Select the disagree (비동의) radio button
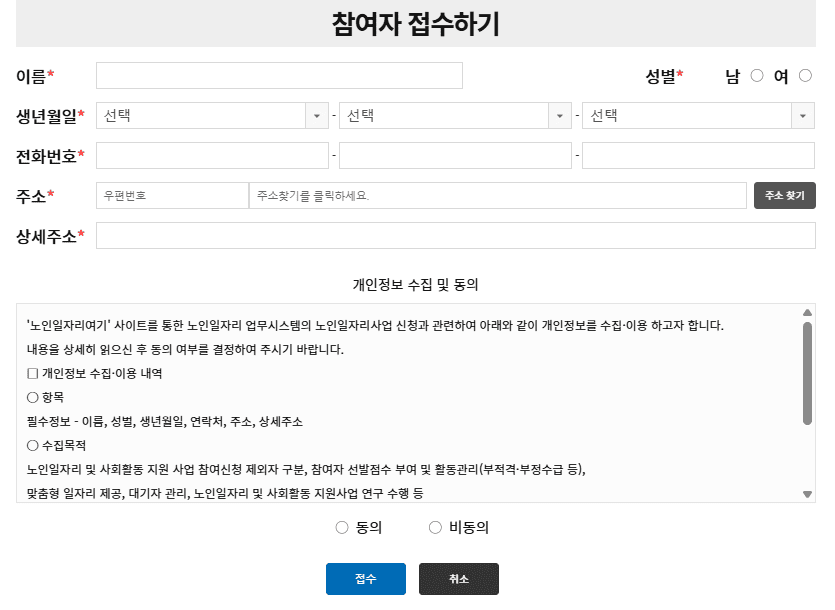Screen dimensions: 835x610 [x=435, y=528]
